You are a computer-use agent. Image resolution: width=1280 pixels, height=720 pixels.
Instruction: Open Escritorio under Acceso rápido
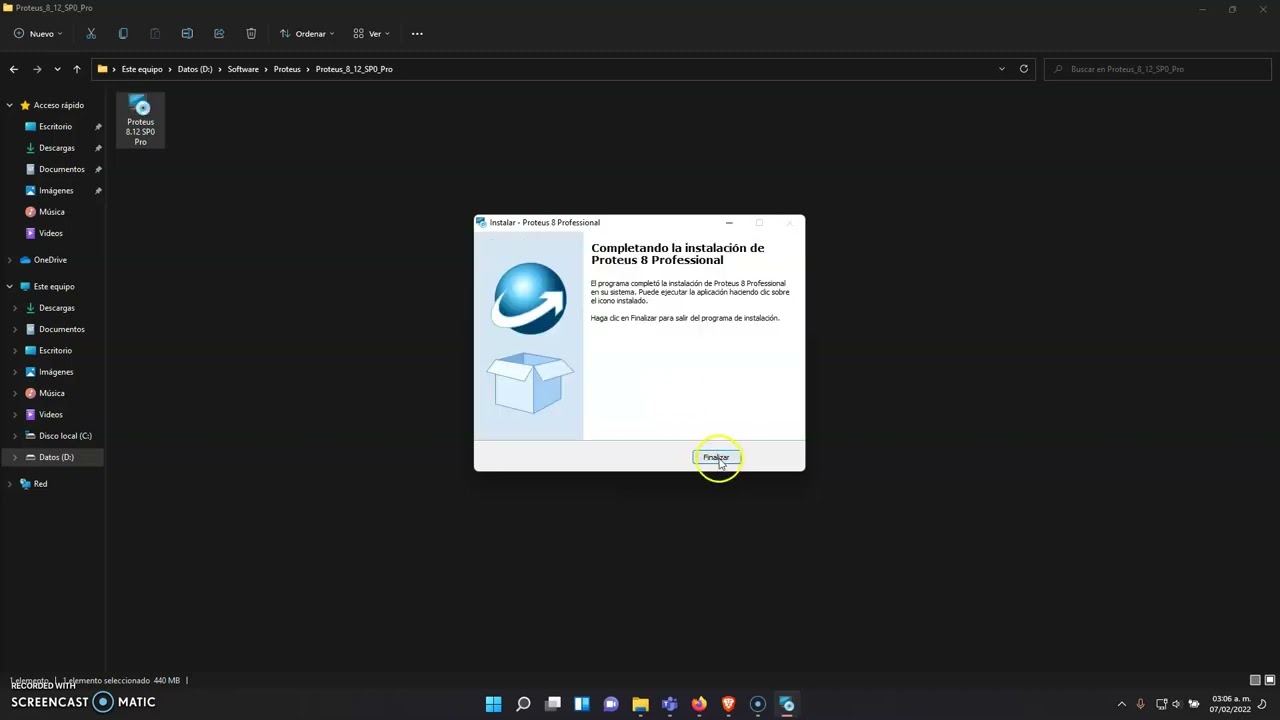click(55, 127)
